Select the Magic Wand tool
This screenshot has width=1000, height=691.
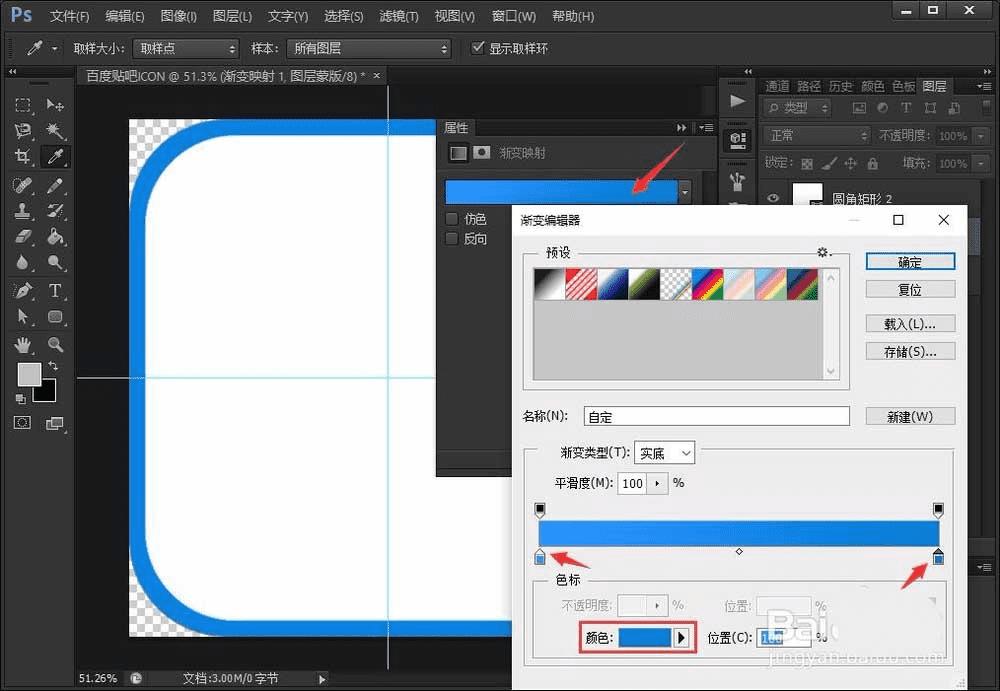coord(55,131)
